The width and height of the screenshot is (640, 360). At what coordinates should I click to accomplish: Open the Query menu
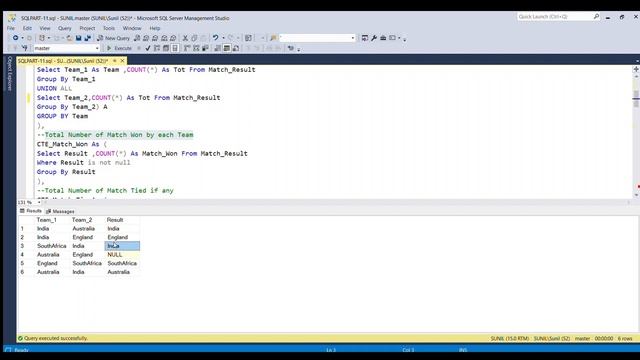(x=64, y=28)
